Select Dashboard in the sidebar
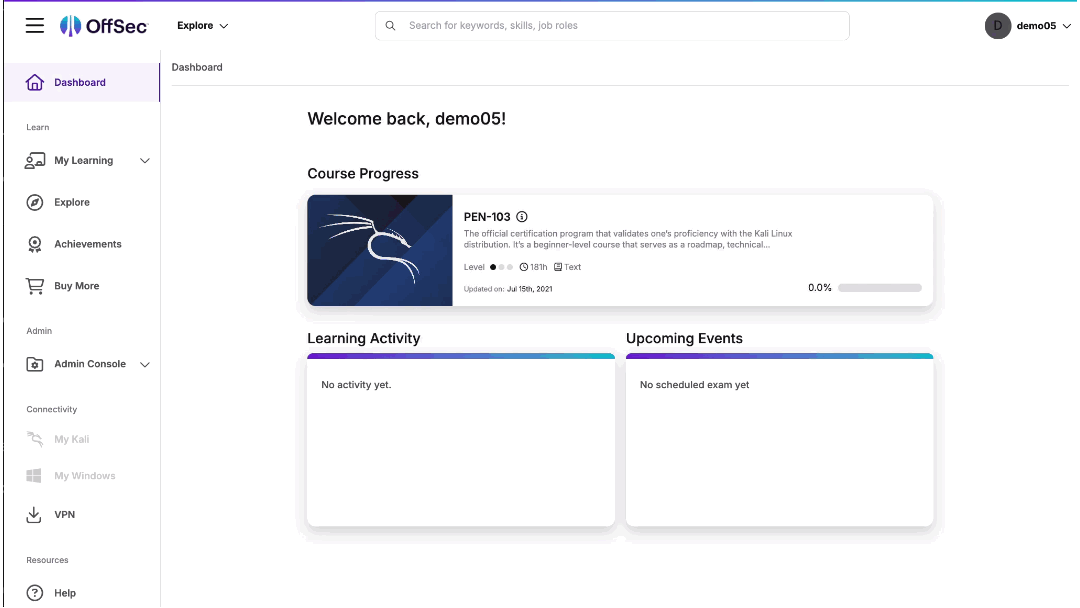Screen dimensions: 1080x608 tap(82, 83)
